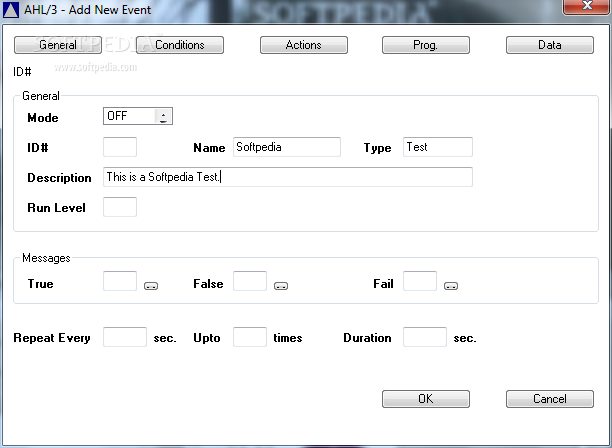Click the Type field containing Test
The width and height of the screenshot is (612, 448).
tap(438, 147)
